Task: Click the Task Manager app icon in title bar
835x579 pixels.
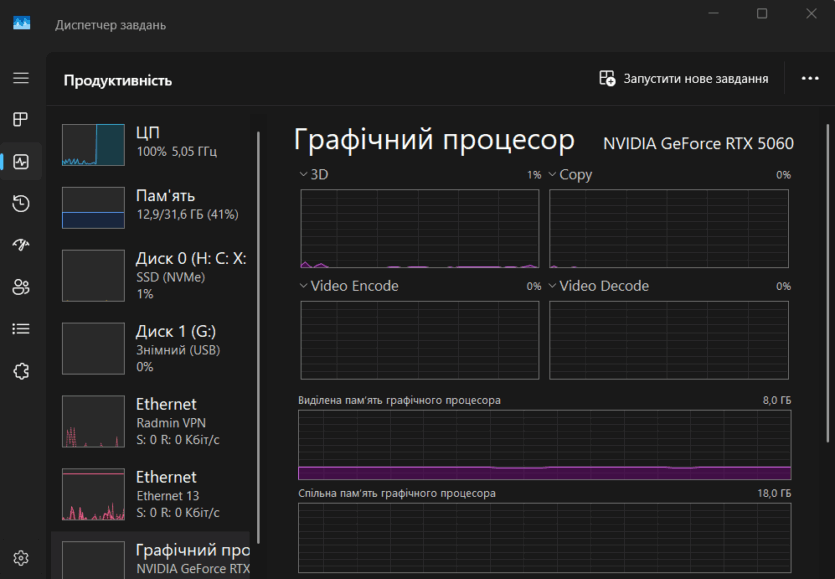Action: (22, 24)
